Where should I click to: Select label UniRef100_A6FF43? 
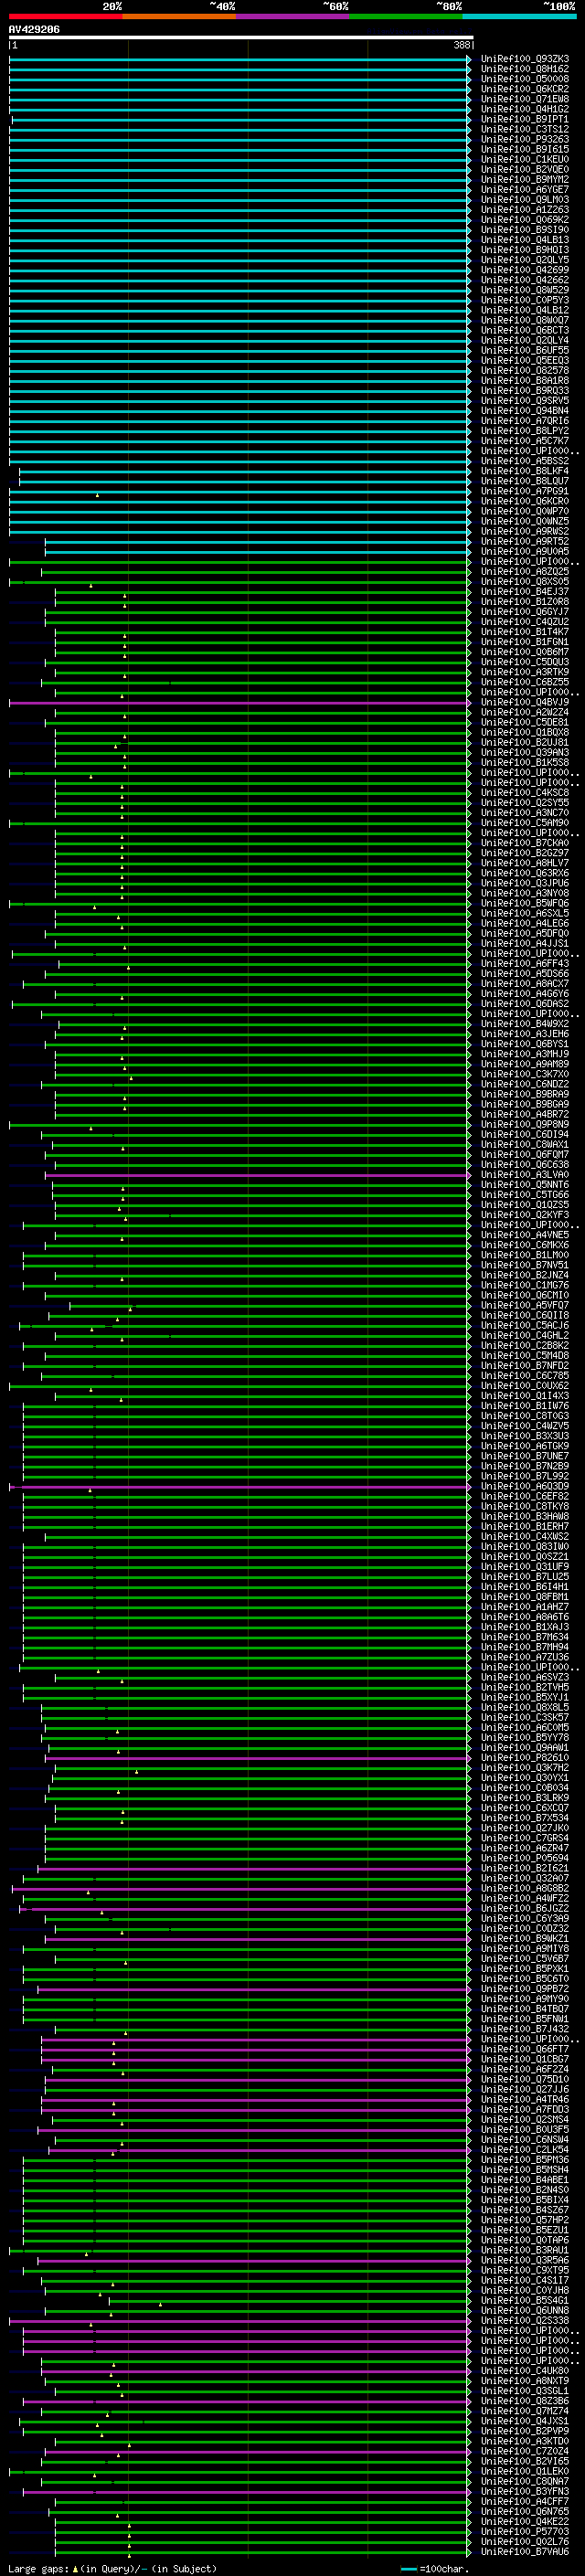click(525, 964)
